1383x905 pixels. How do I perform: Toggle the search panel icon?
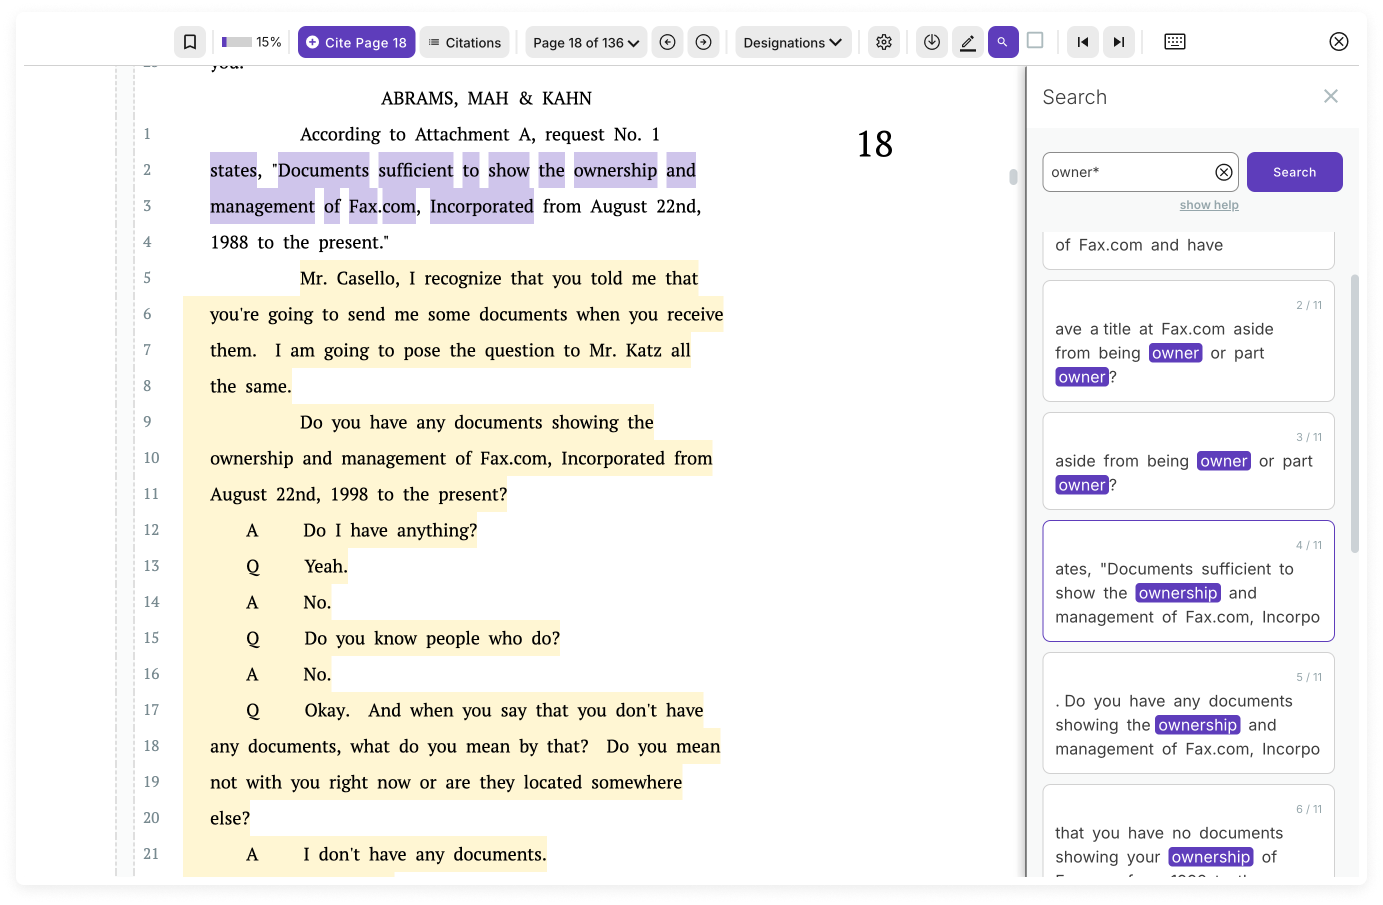click(x=1003, y=41)
